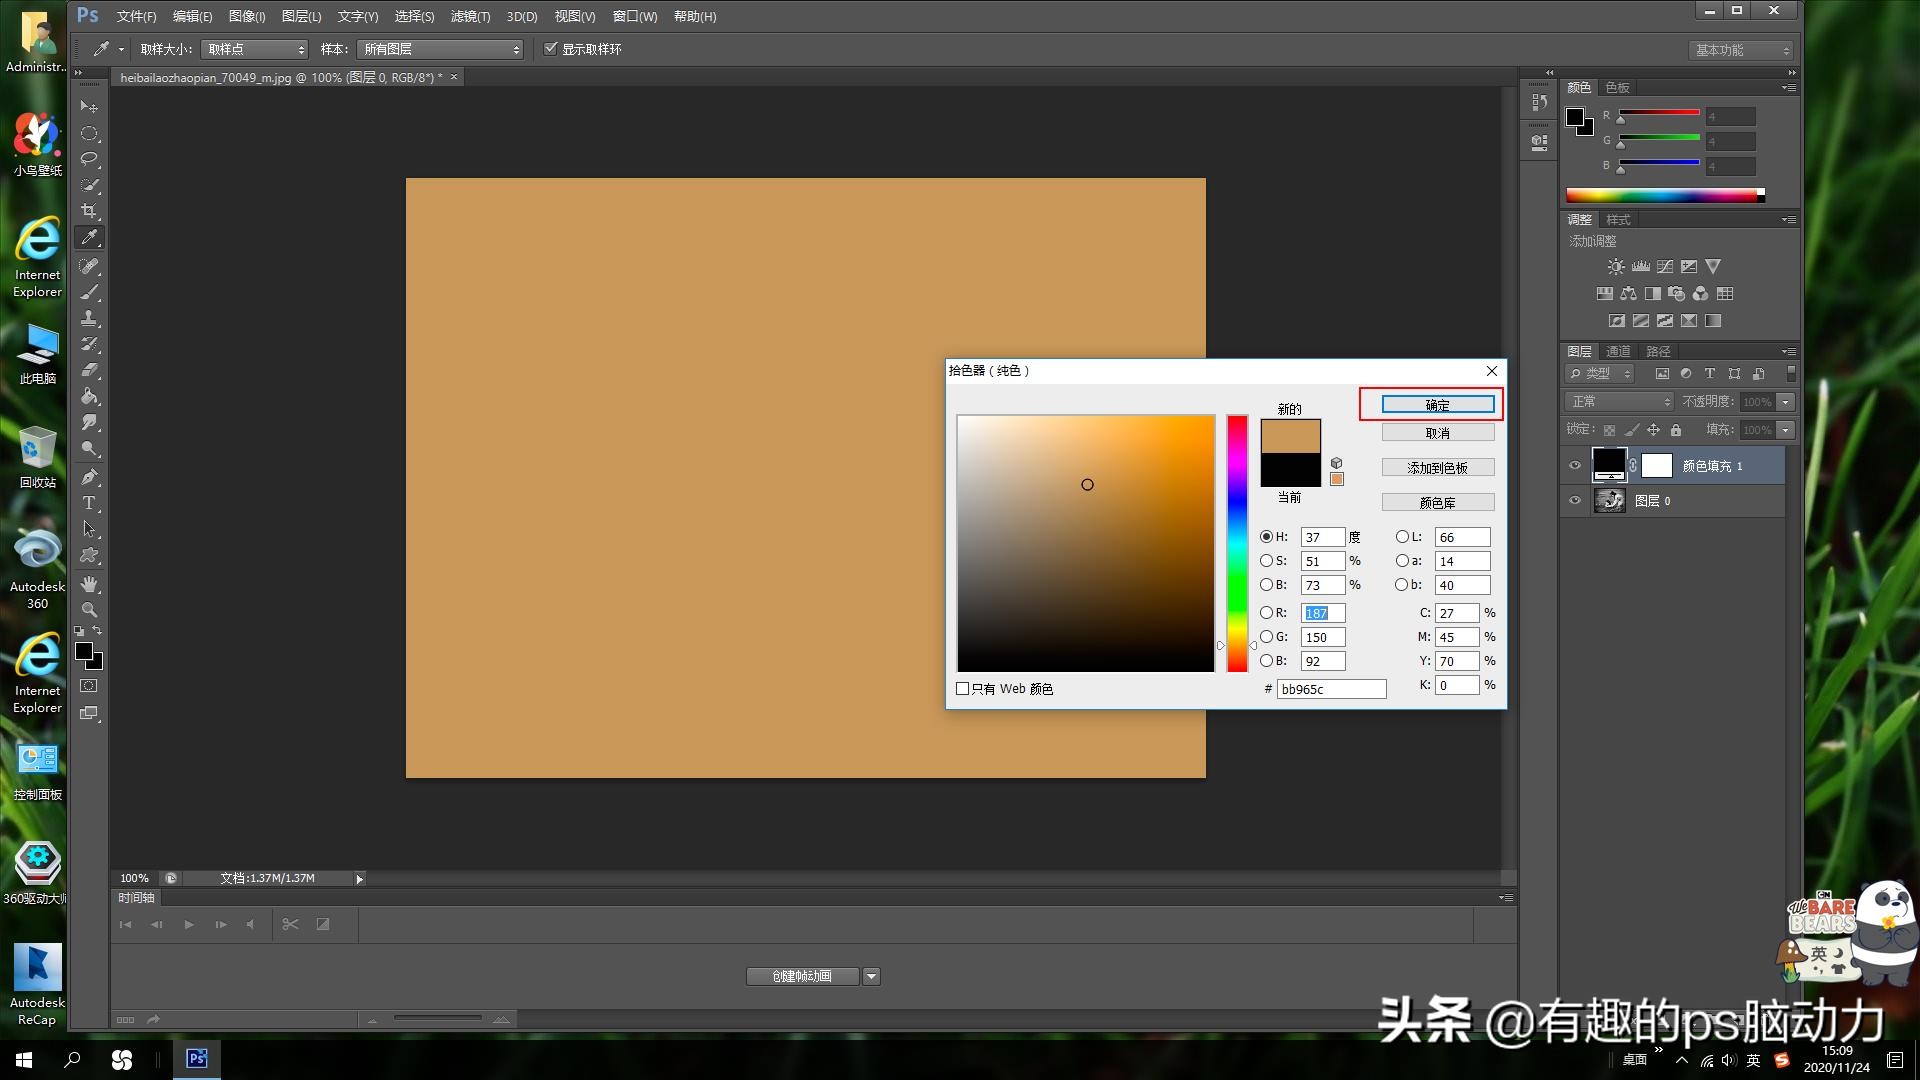
Task: Select the Crop tool
Action: click(89, 211)
